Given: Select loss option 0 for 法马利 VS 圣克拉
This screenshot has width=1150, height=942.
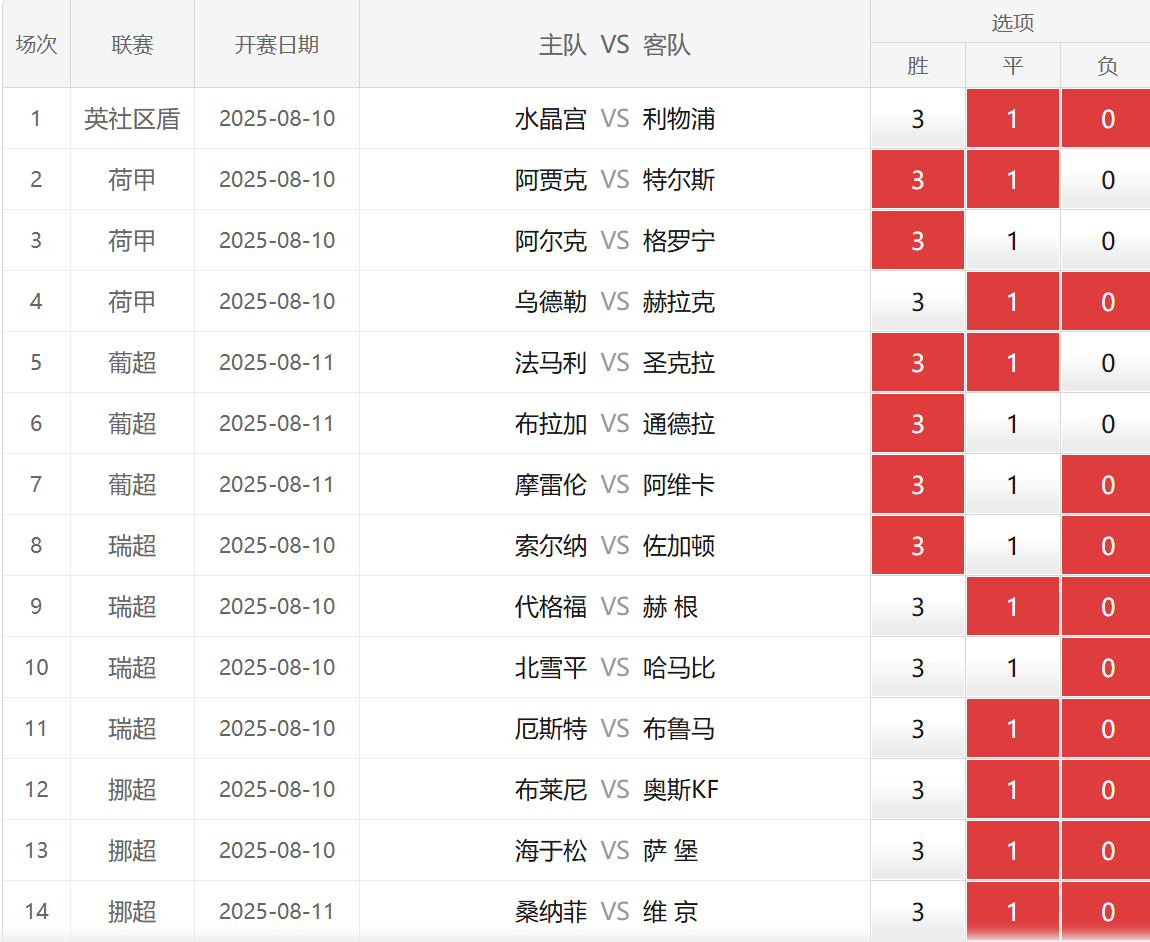Looking at the screenshot, I should coord(1107,362).
